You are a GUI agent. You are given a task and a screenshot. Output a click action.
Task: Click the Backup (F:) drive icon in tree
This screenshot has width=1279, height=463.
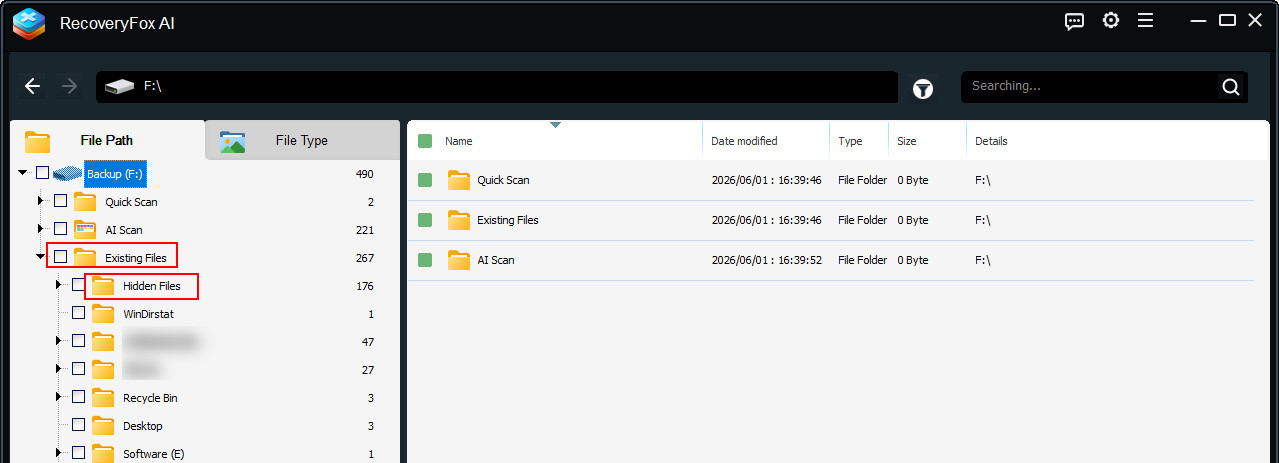tap(68, 174)
